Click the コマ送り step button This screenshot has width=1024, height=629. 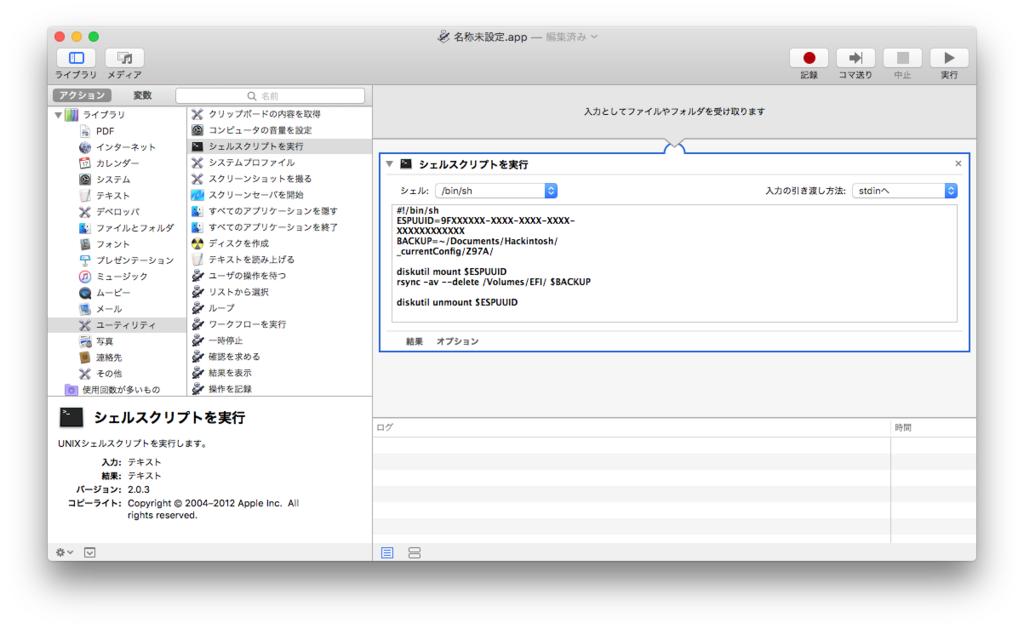pyautogui.click(x=856, y=58)
